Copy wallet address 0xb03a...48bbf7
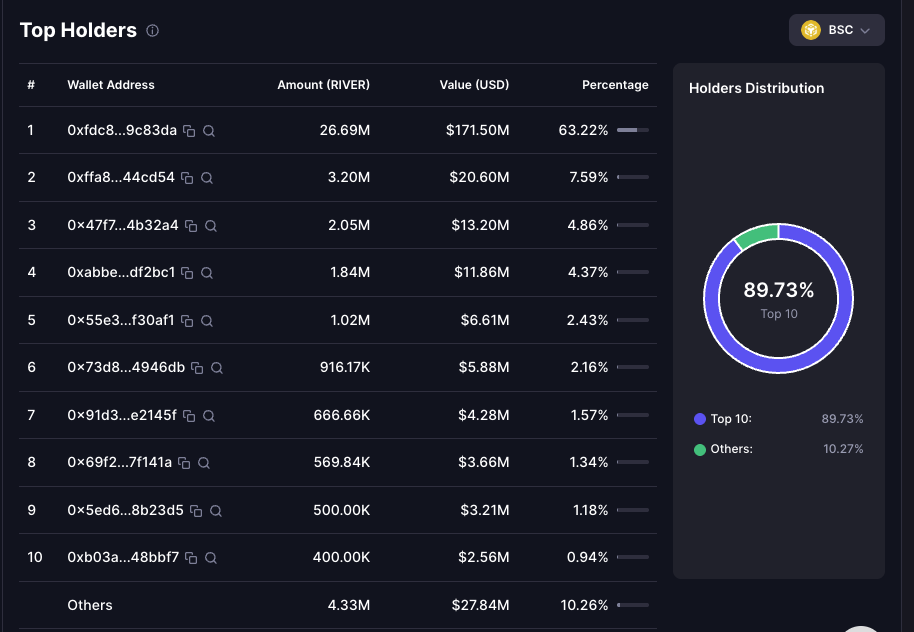The height and width of the screenshot is (632, 914). (191, 558)
